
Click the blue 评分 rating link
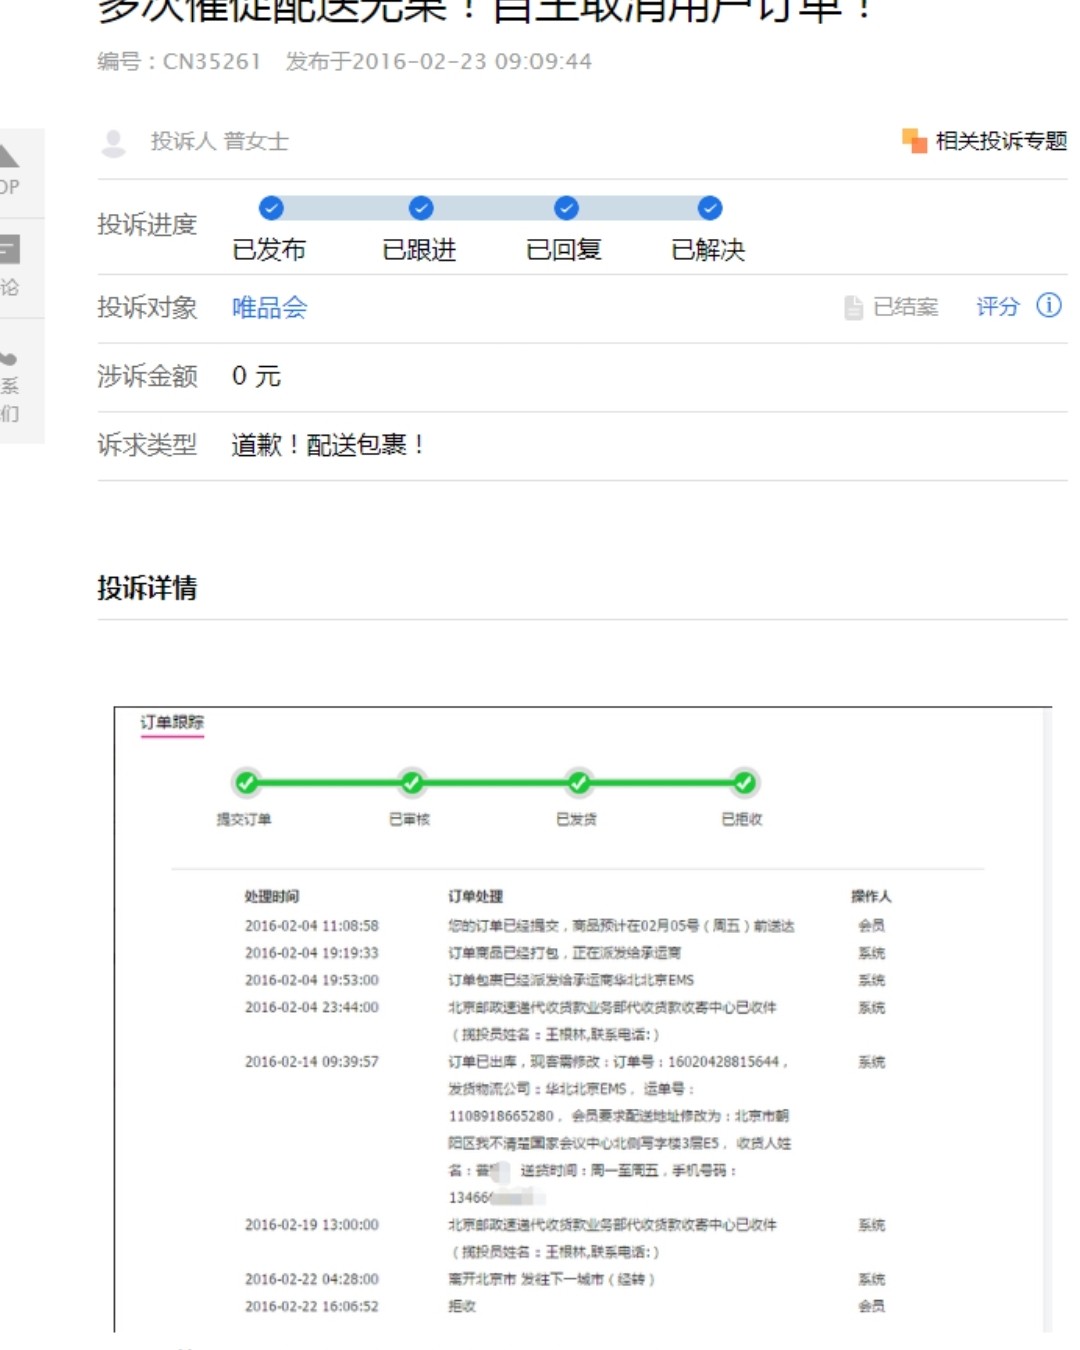(996, 307)
